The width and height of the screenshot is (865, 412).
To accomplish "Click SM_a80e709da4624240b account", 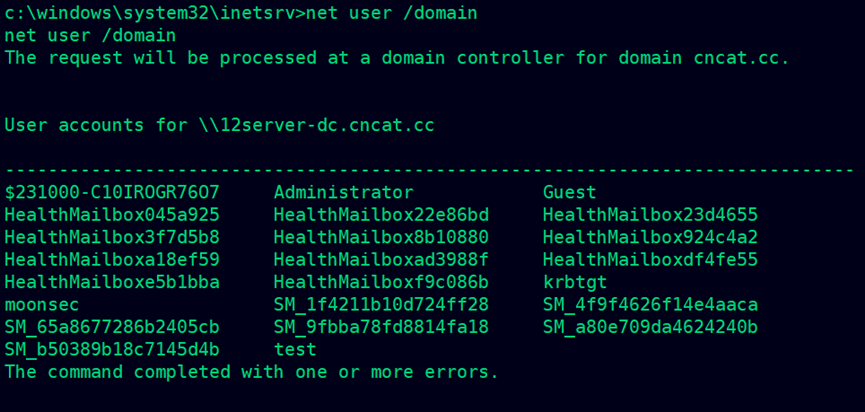I will pyautogui.click(x=650, y=327).
